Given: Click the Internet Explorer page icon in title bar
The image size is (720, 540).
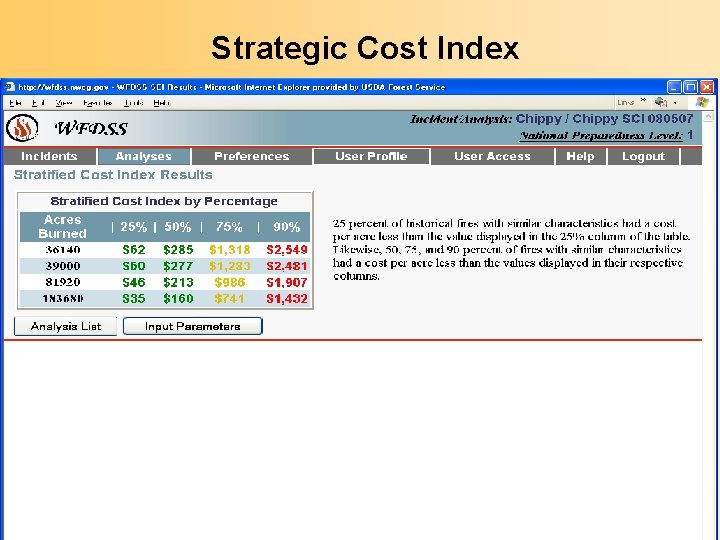Looking at the screenshot, I should [x=10, y=87].
